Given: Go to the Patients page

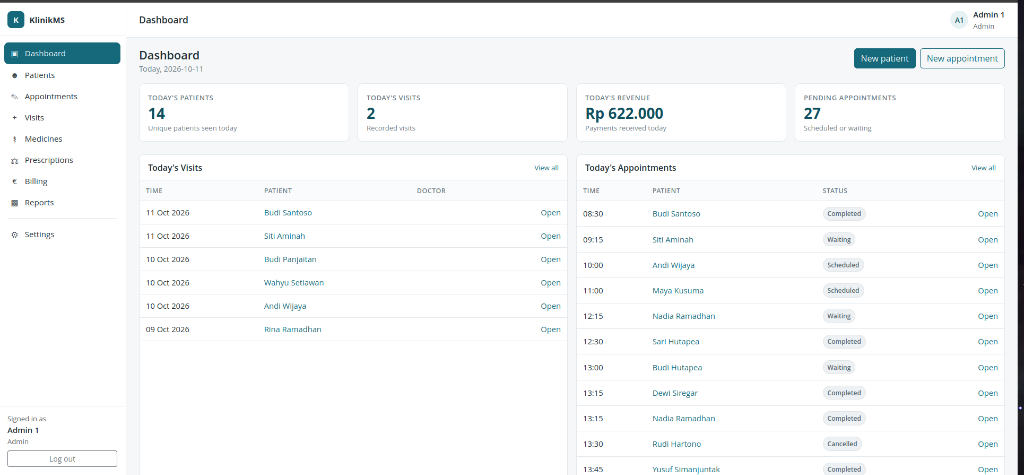Looking at the screenshot, I should pyautogui.click(x=62, y=75).
